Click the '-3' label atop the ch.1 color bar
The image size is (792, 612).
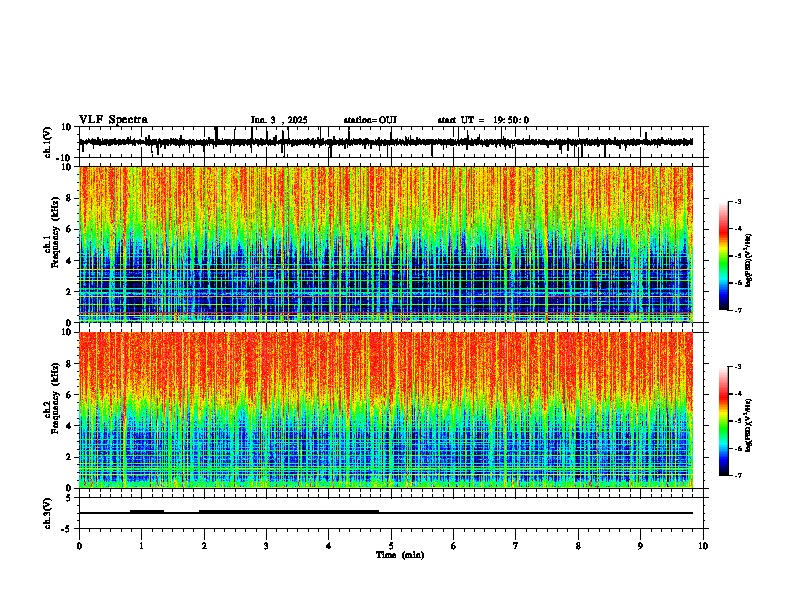point(737,201)
